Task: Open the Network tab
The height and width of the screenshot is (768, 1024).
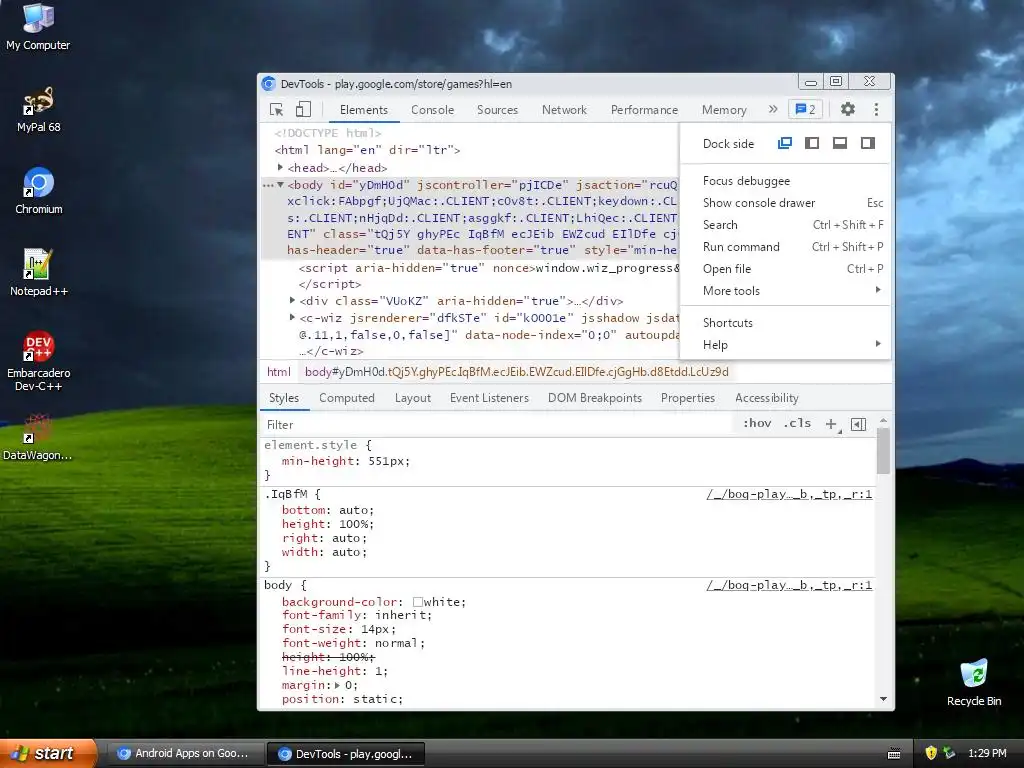Action: (564, 110)
